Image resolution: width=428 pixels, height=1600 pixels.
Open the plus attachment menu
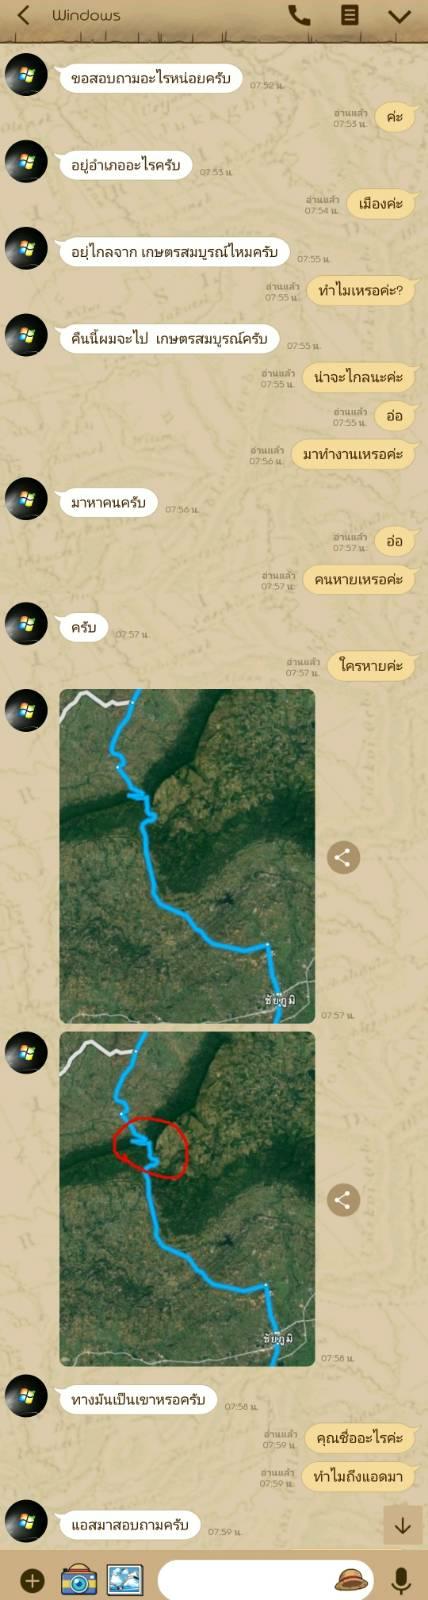click(x=32, y=1580)
